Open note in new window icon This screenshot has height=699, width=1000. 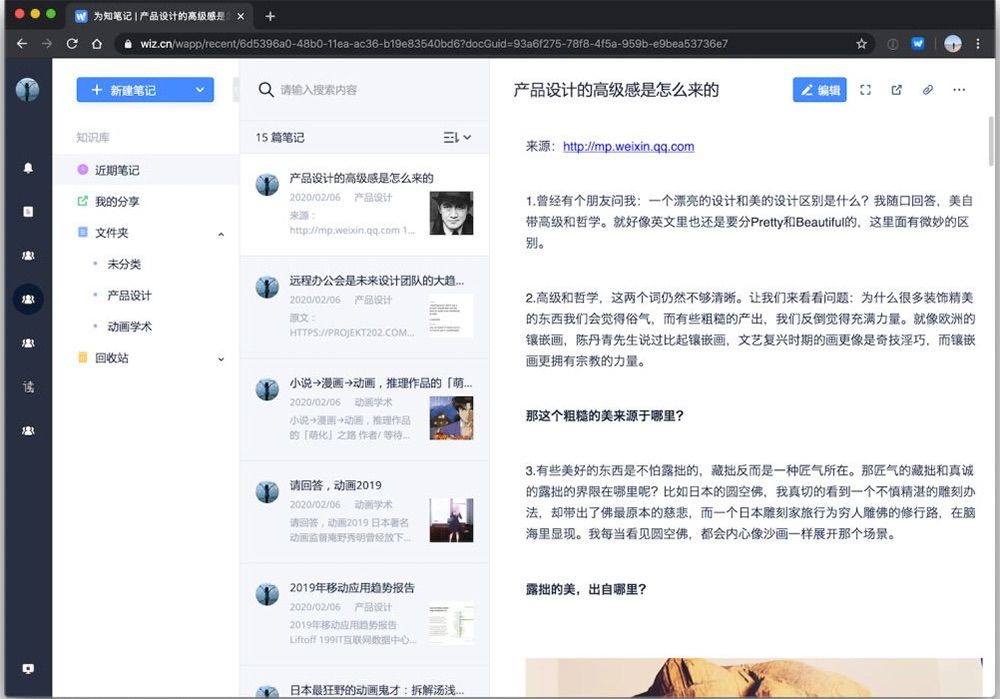896,90
